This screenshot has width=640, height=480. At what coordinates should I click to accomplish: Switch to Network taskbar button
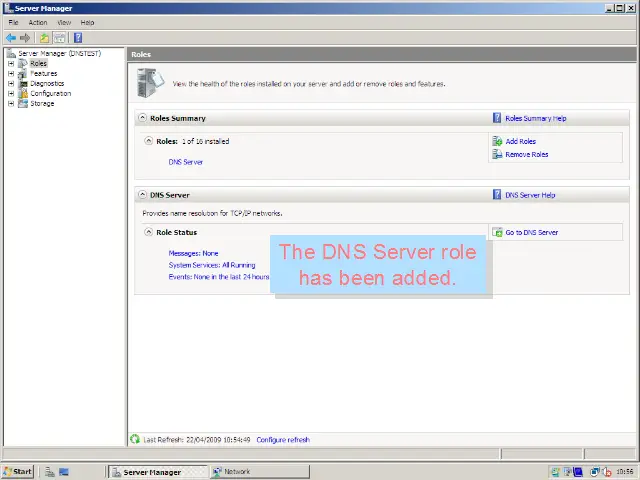[260, 472]
